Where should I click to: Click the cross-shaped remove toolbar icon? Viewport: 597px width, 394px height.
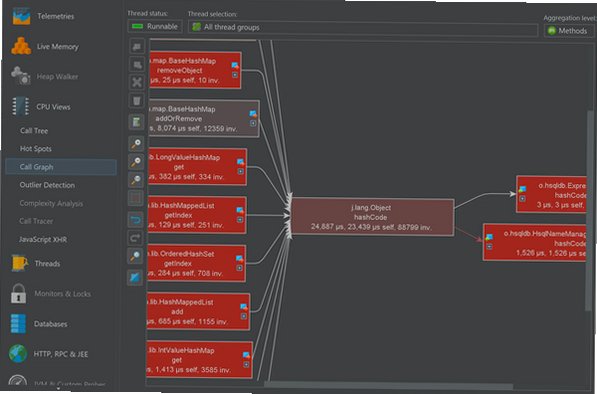pyautogui.click(x=137, y=82)
